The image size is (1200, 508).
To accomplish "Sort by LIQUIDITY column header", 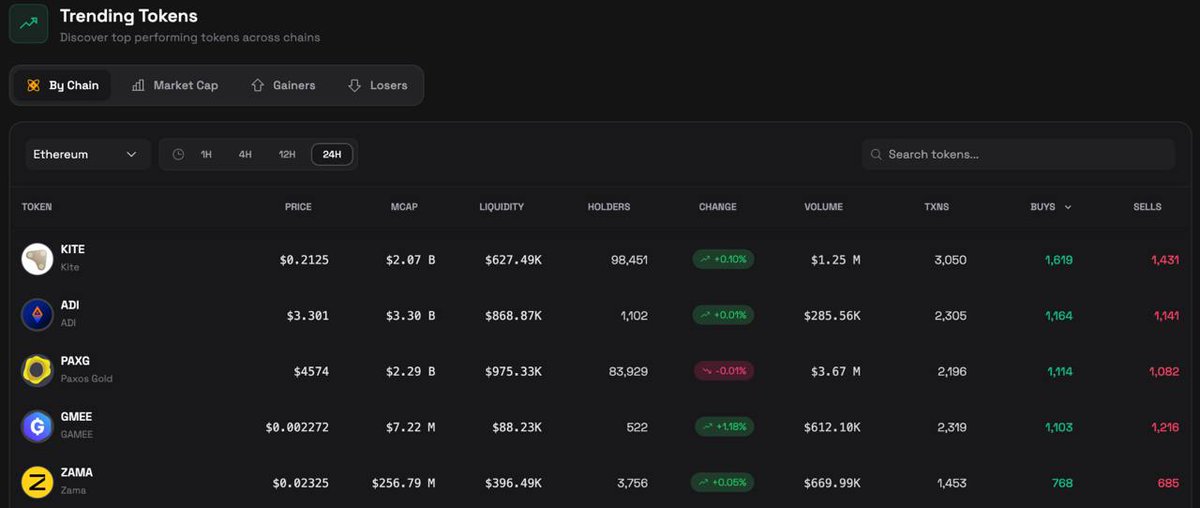I will (x=501, y=207).
